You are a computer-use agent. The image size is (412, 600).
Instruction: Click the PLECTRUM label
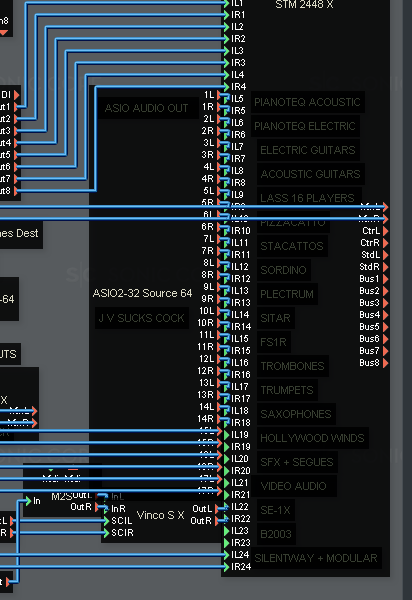(x=287, y=294)
